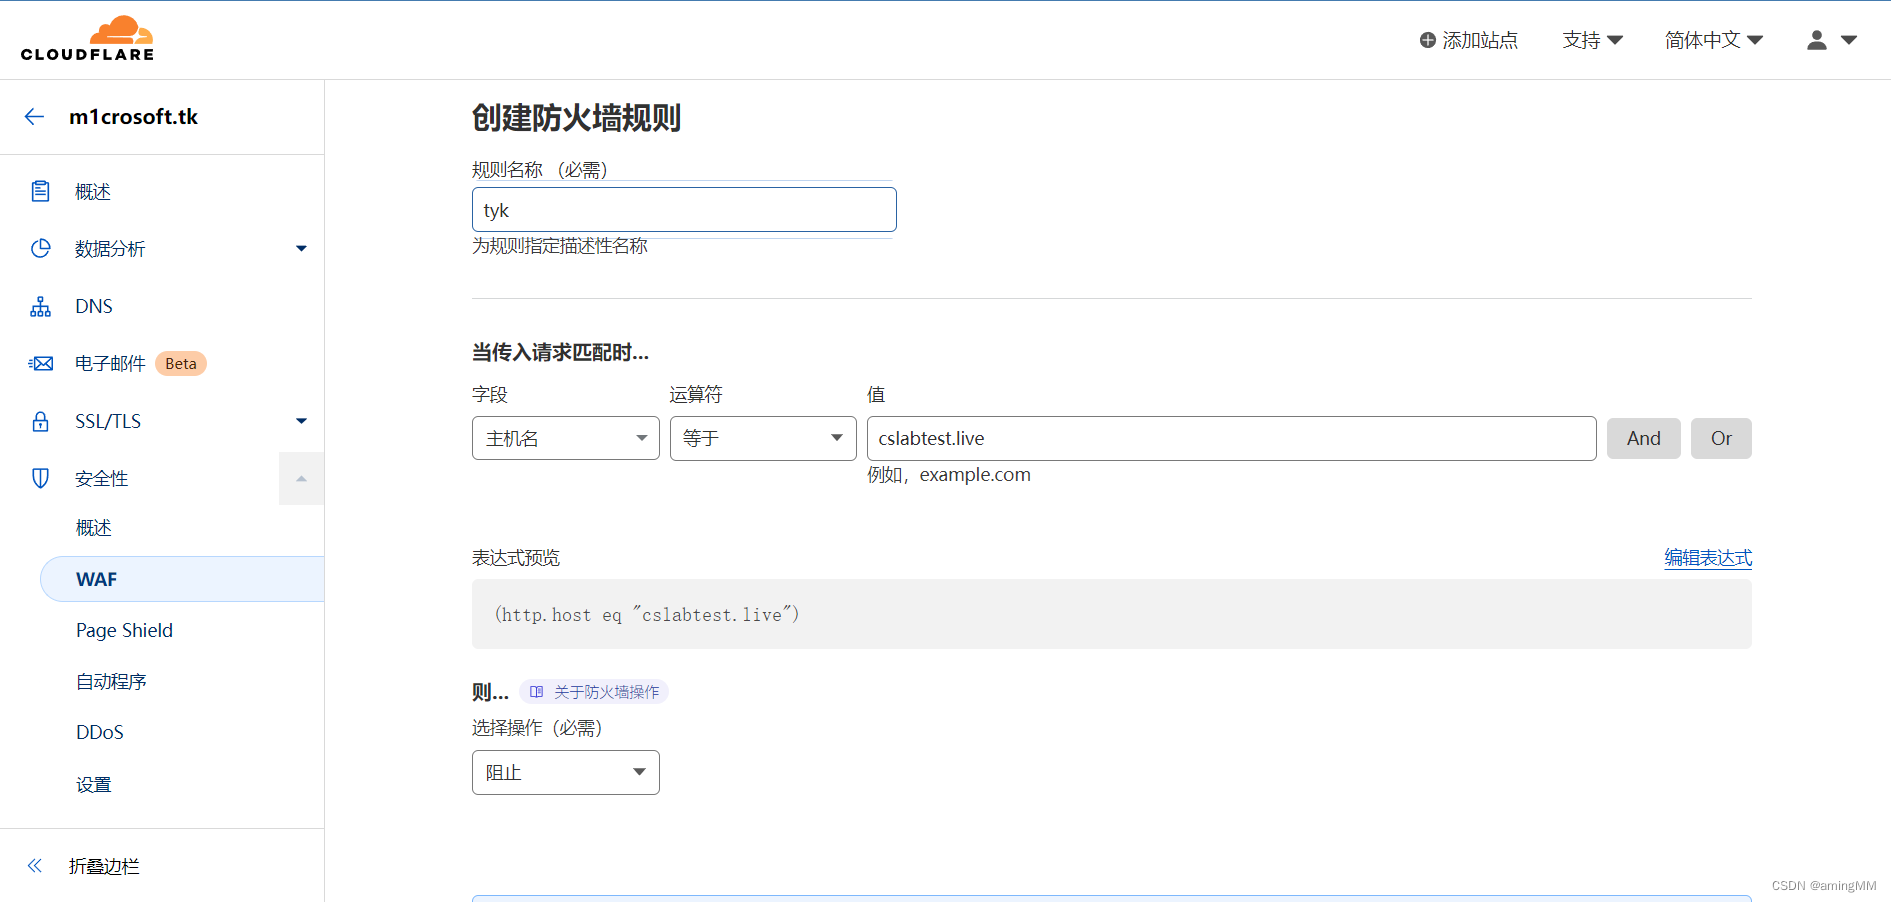Click the double-chevron collapse sidebar icon
The image size is (1891, 902).
pos(35,866)
